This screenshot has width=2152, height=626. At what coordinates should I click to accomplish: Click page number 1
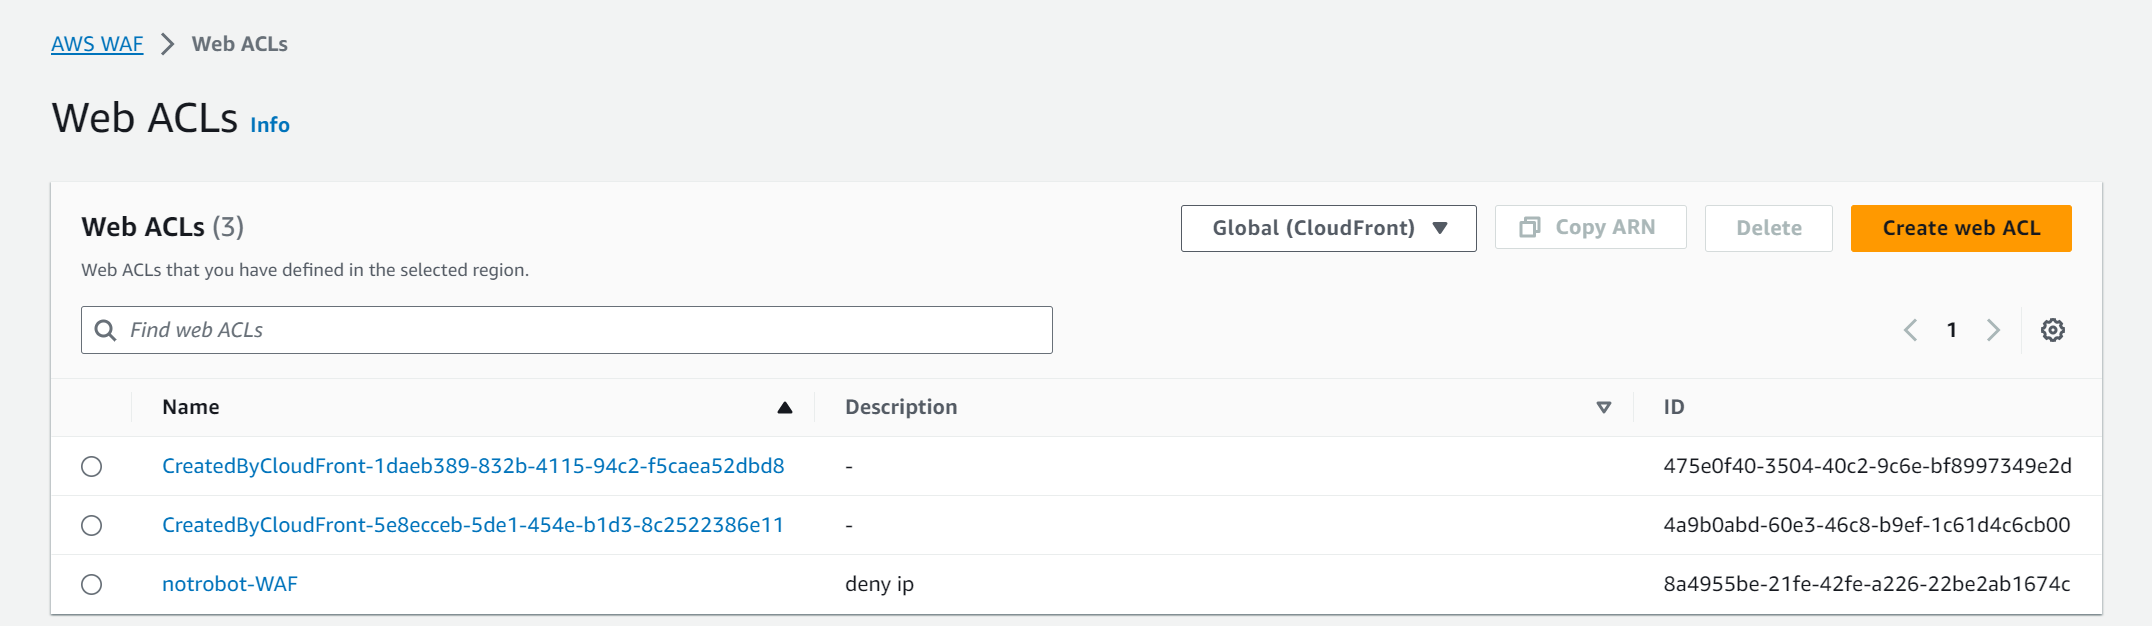(x=1951, y=330)
